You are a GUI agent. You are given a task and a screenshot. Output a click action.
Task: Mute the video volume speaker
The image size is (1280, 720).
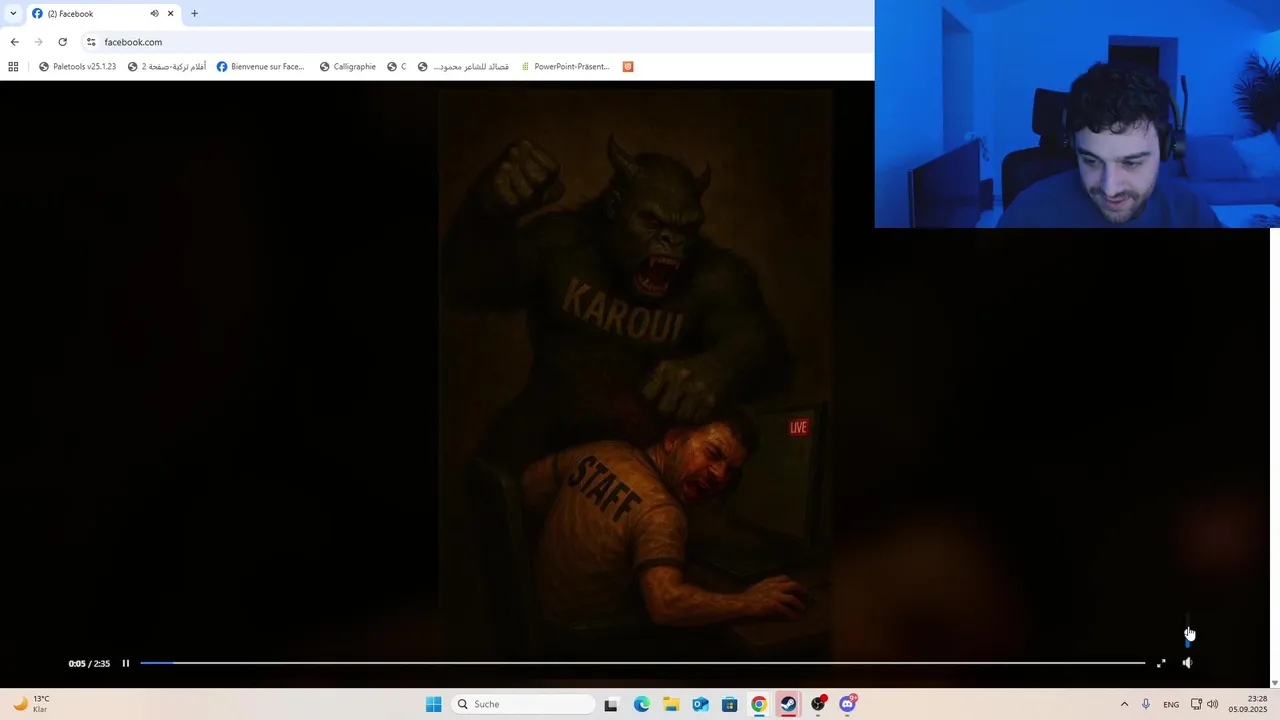pyautogui.click(x=1187, y=663)
